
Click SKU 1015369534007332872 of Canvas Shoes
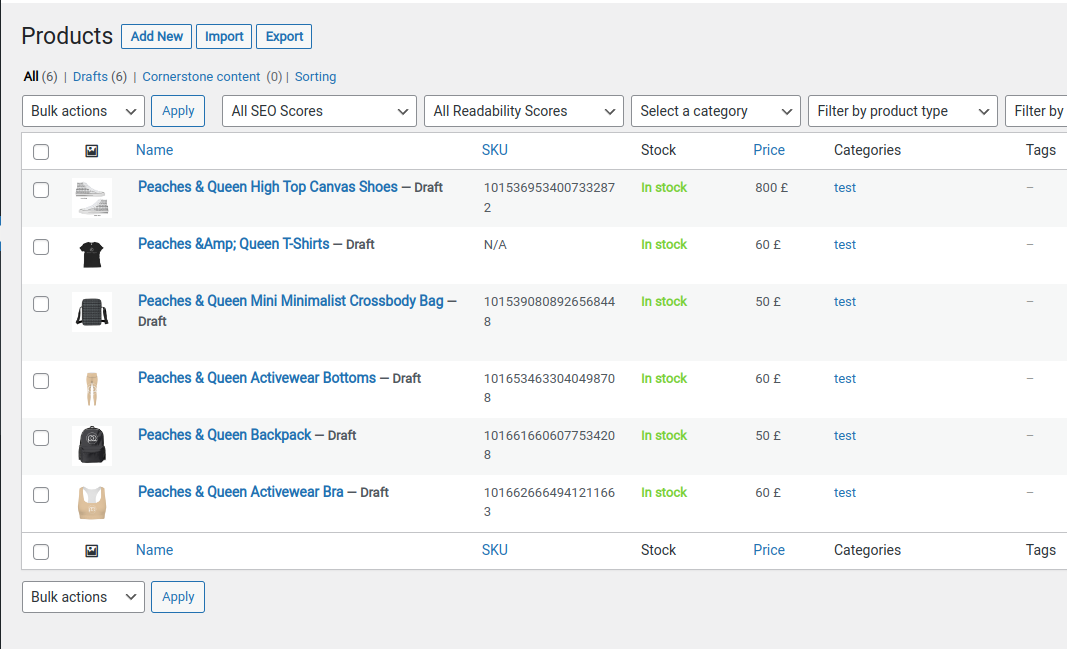pos(549,197)
